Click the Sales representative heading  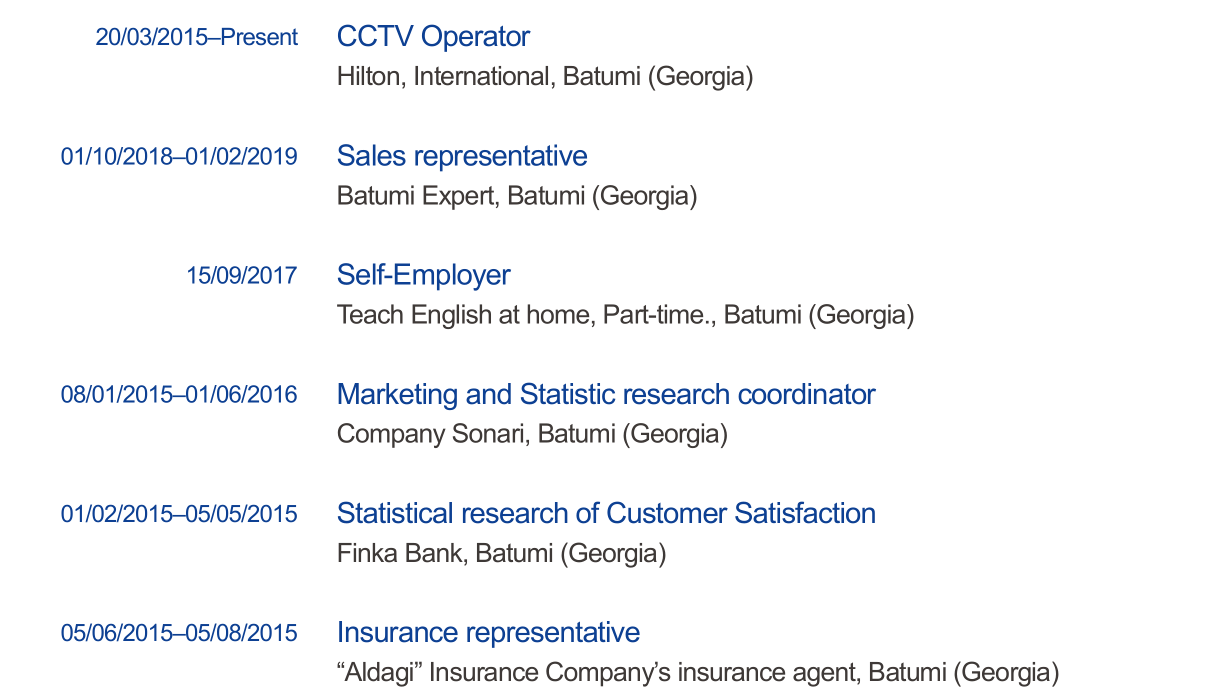coord(462,156)
